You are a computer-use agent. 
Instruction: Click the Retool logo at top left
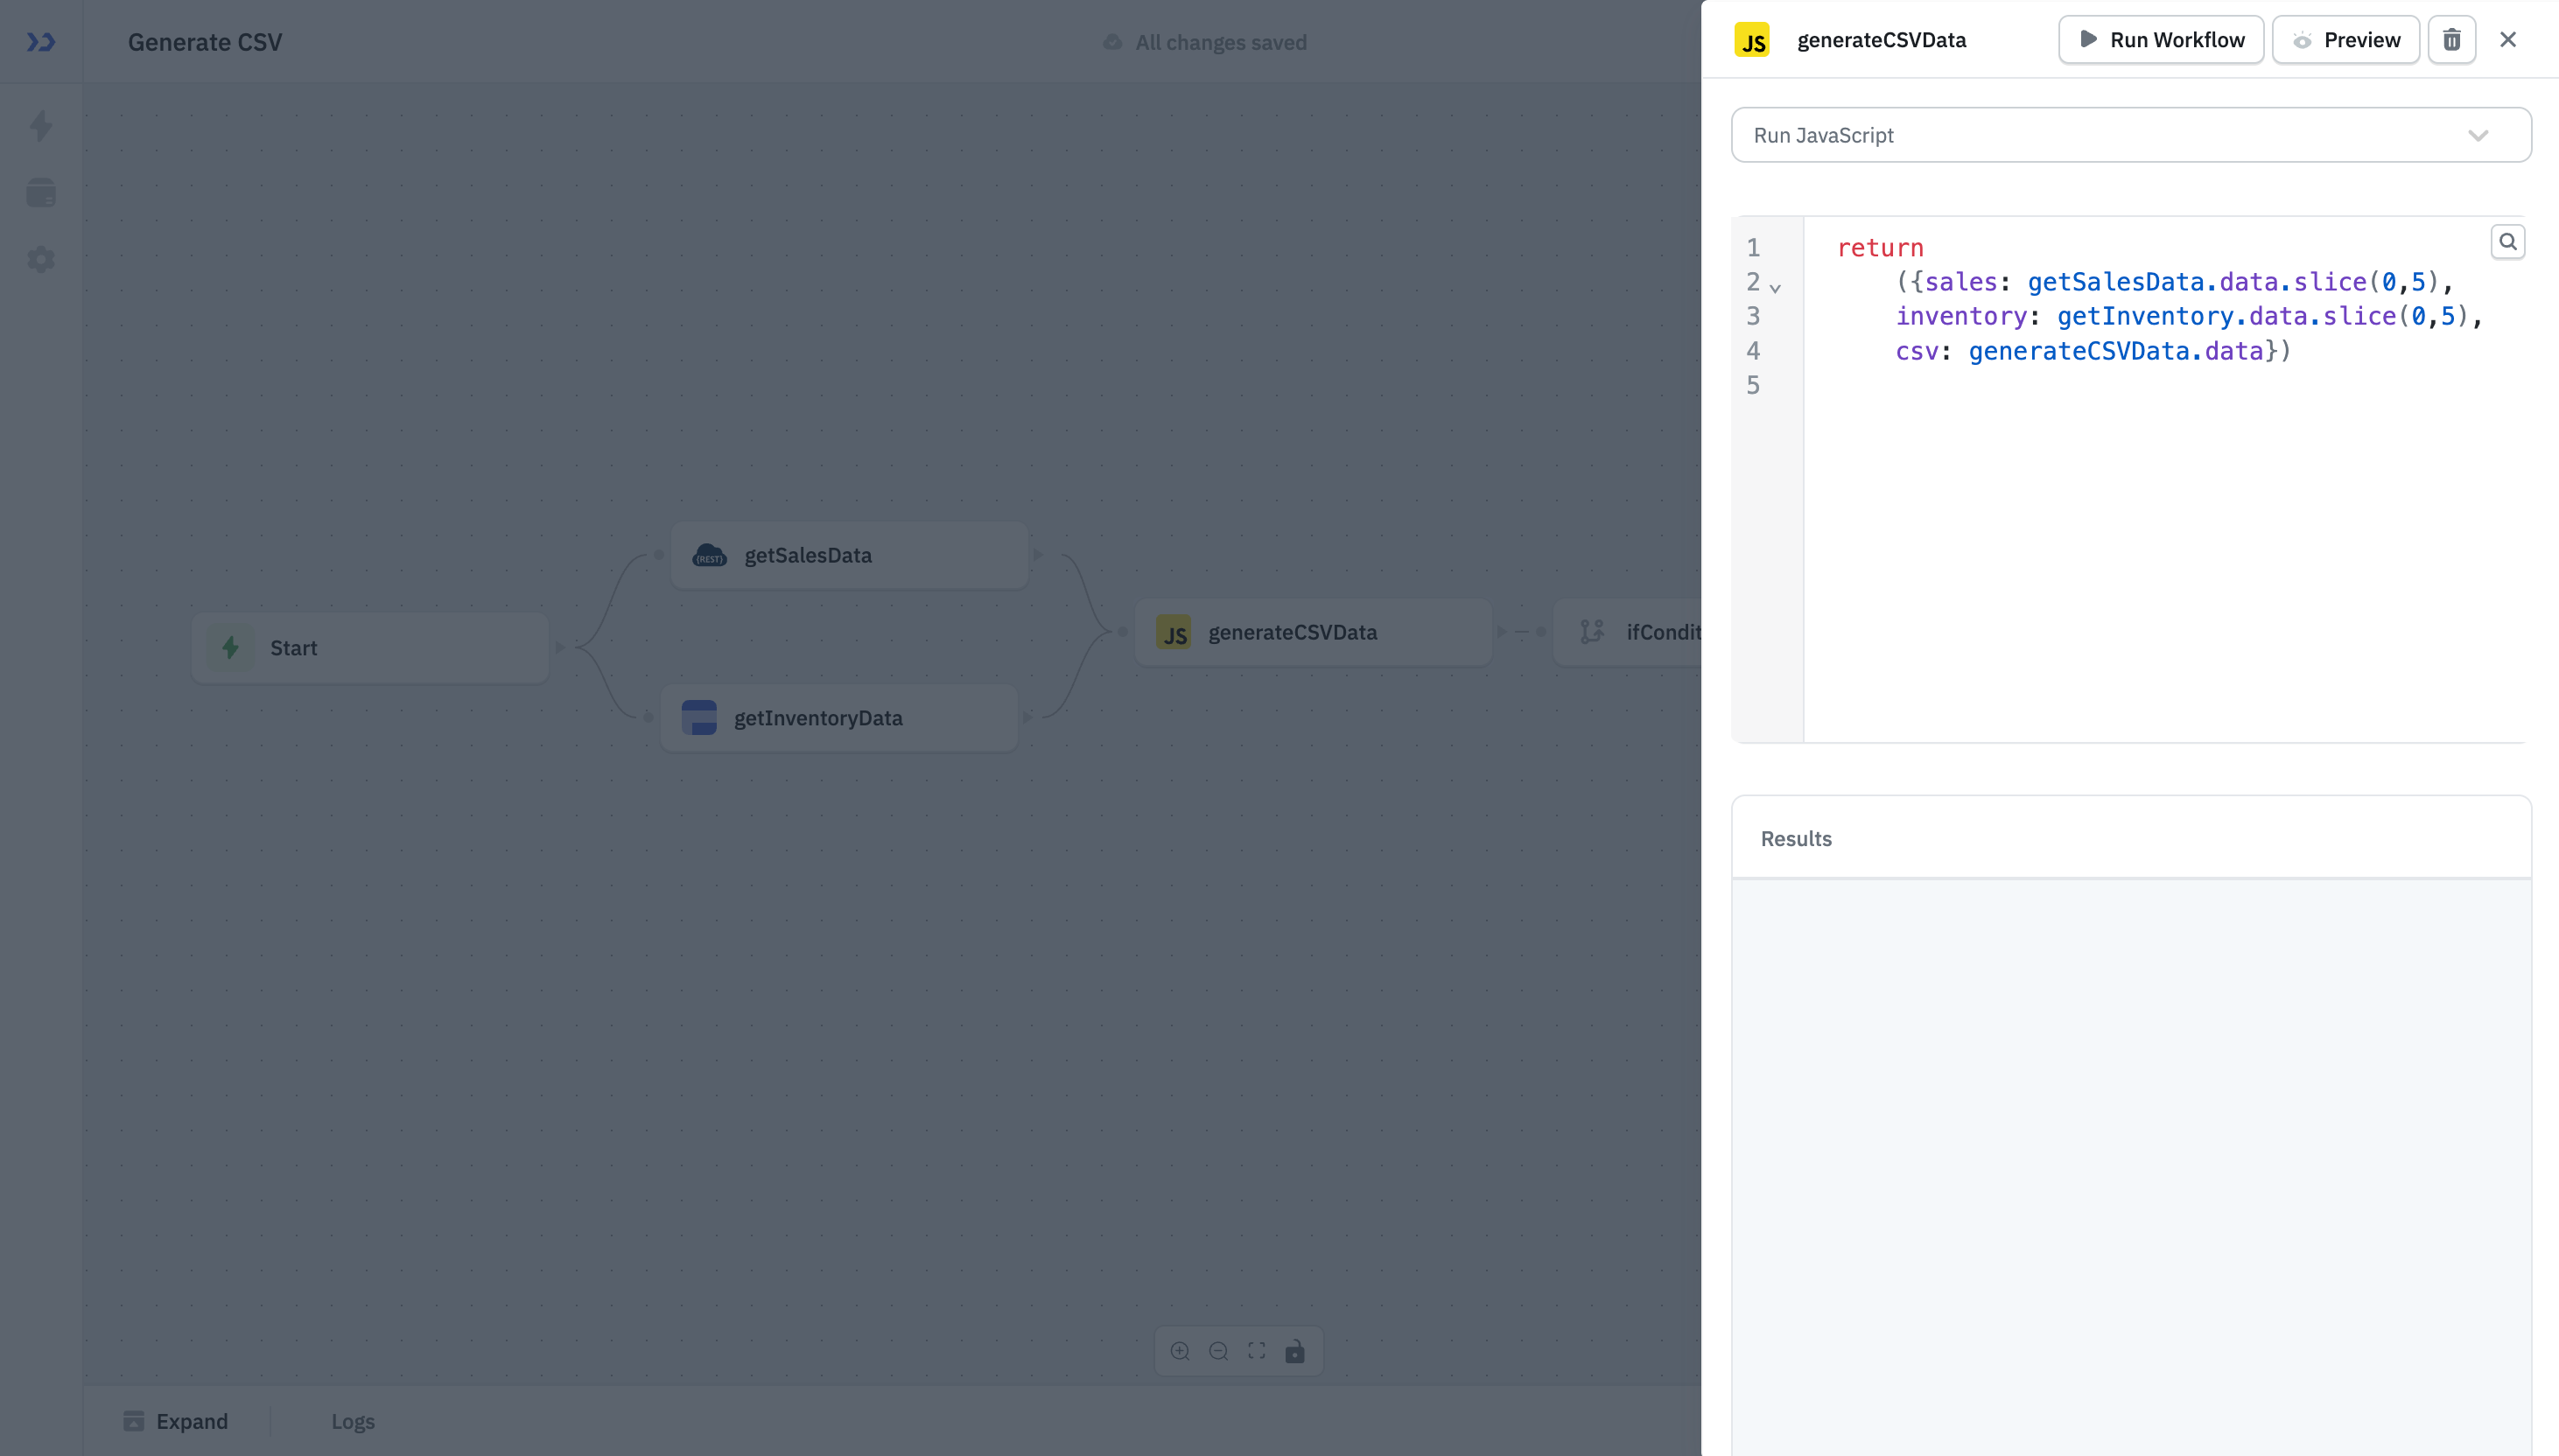click(x=41, y=42)
